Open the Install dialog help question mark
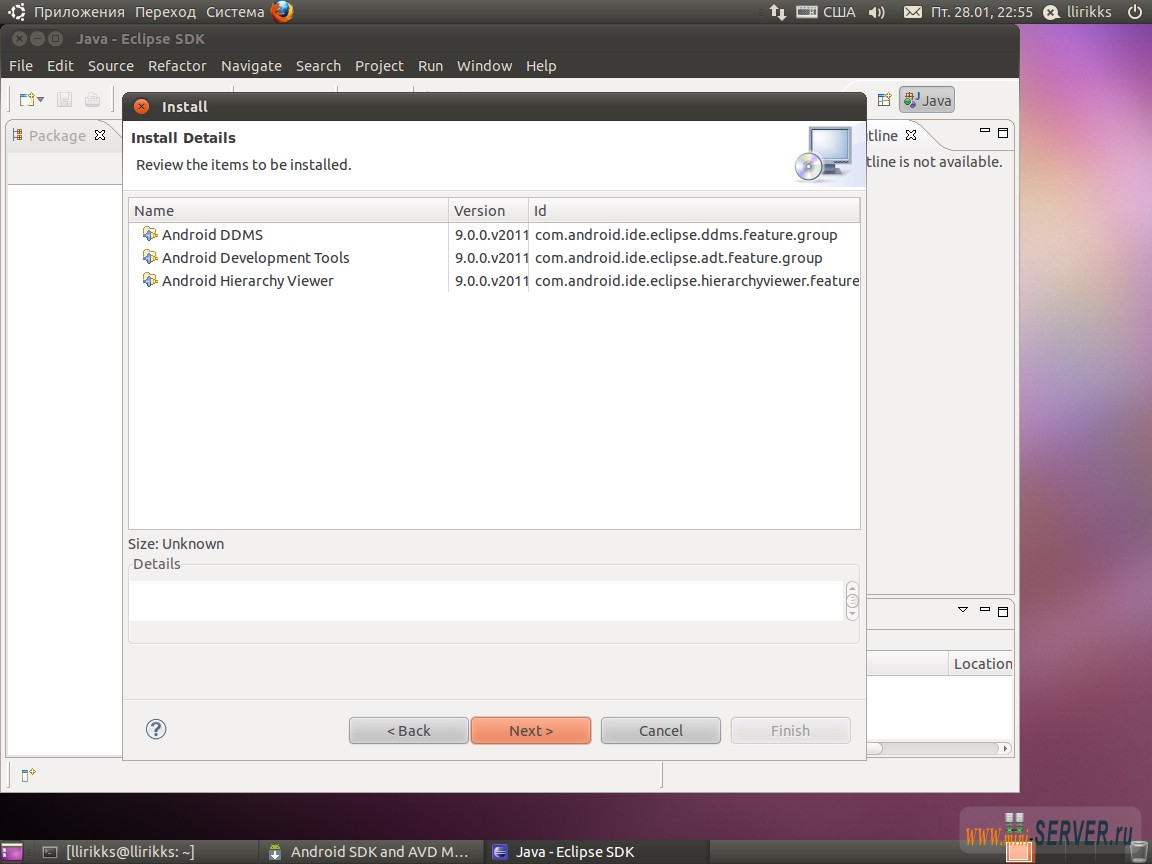Viewport: 1152px width, 864px height. click(x=156, y=729)
